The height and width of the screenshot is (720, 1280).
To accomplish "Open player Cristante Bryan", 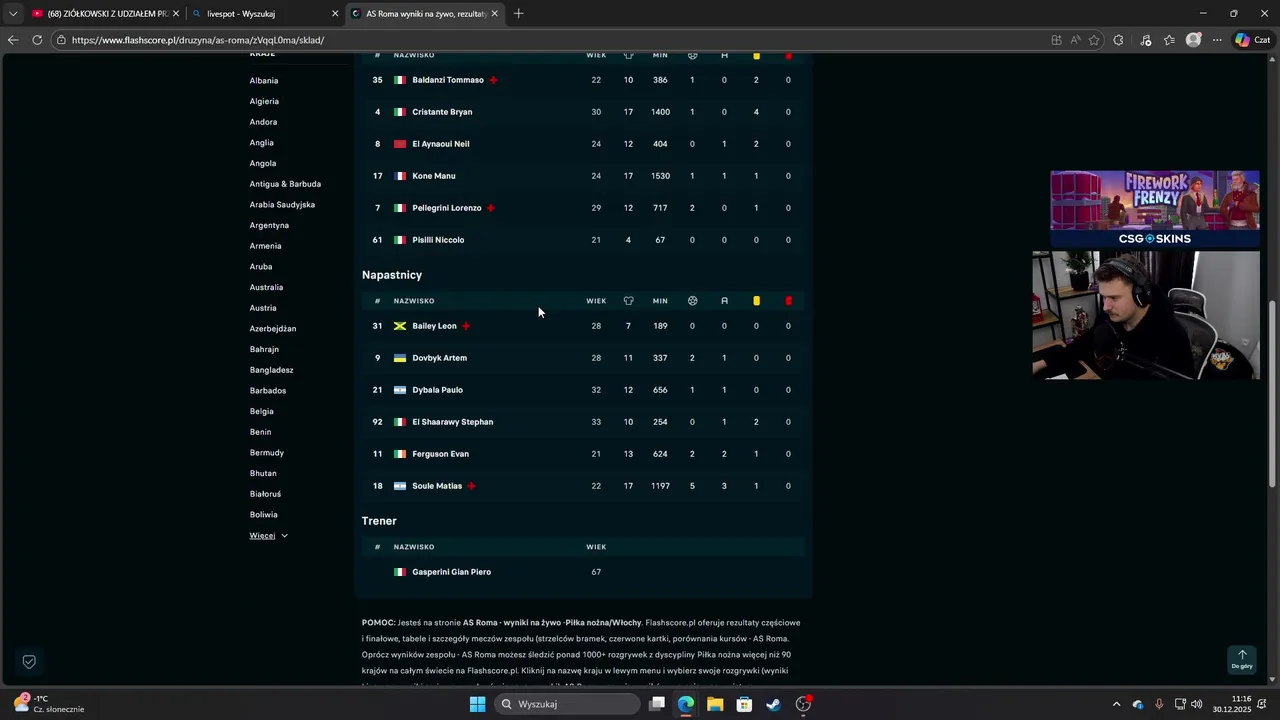I will click(x=442, y=112).
